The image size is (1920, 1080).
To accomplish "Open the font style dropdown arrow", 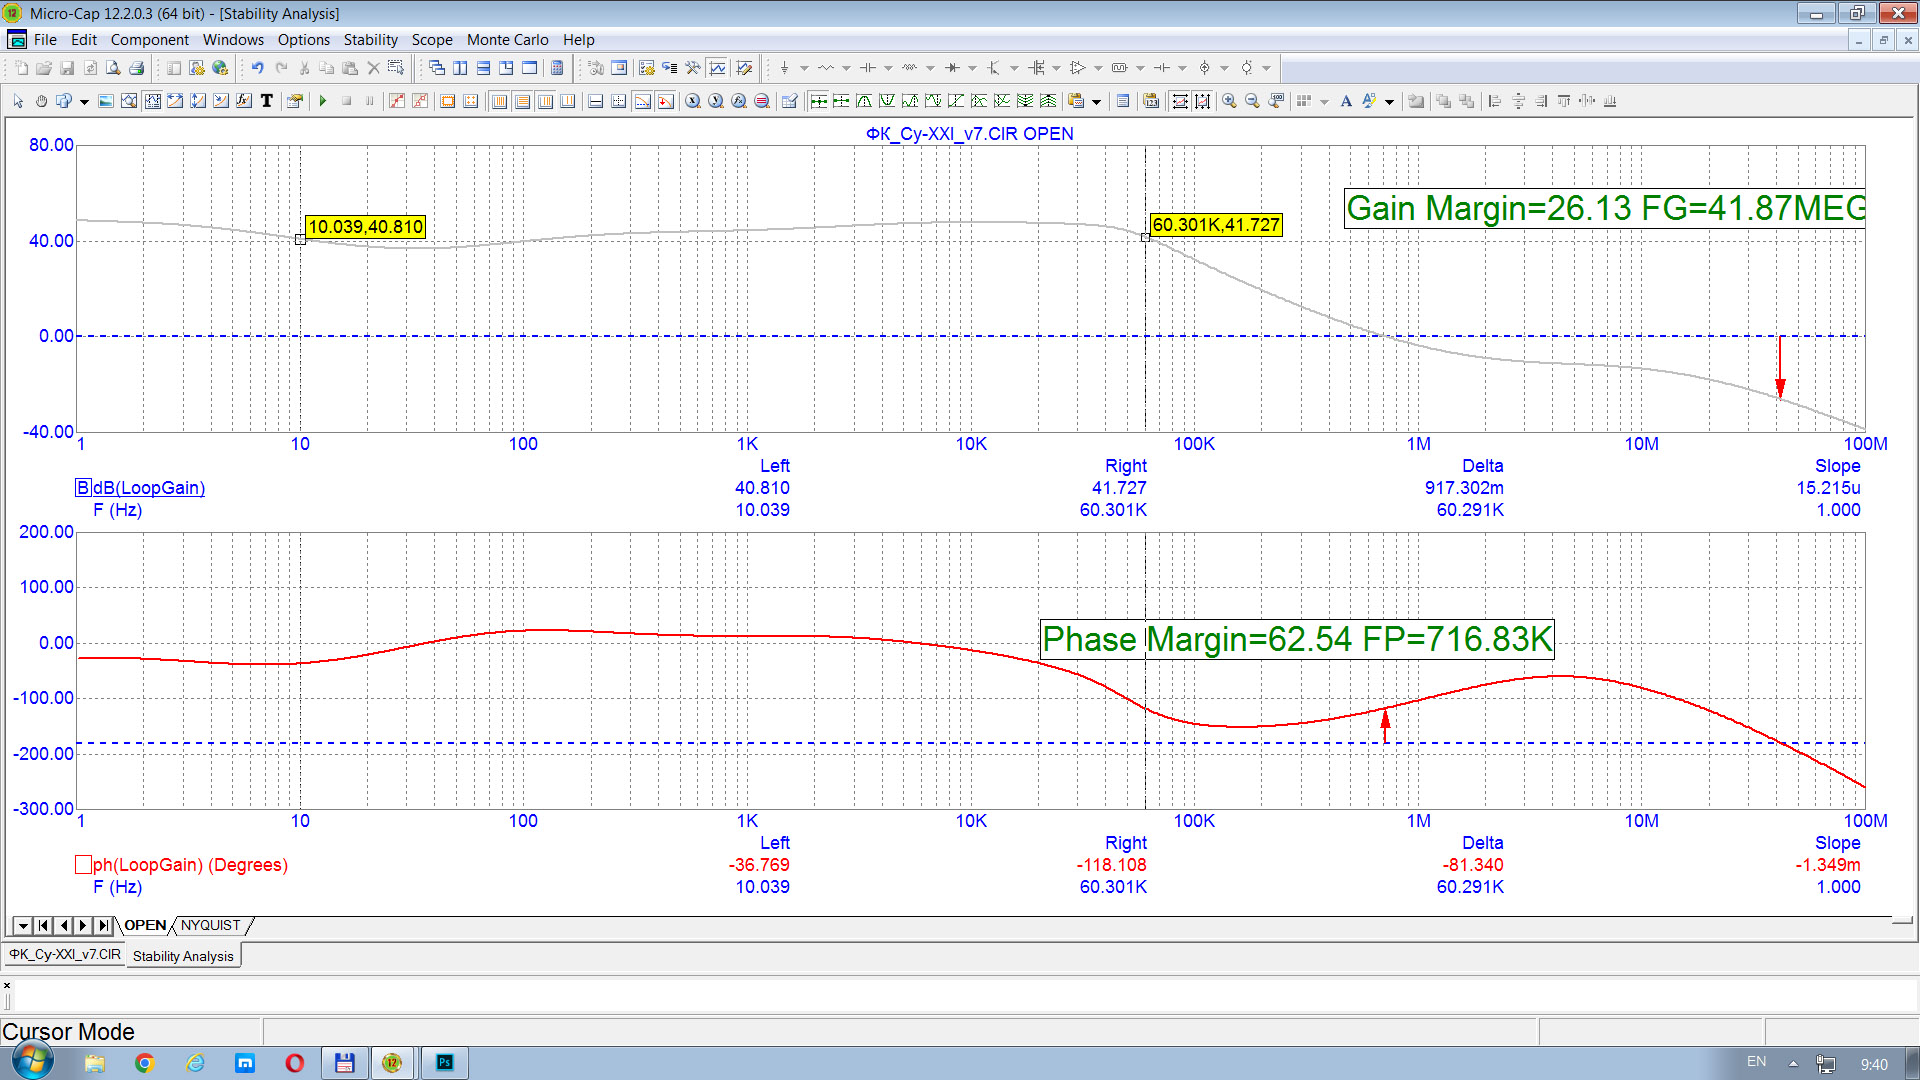I will pos(1389,101).
